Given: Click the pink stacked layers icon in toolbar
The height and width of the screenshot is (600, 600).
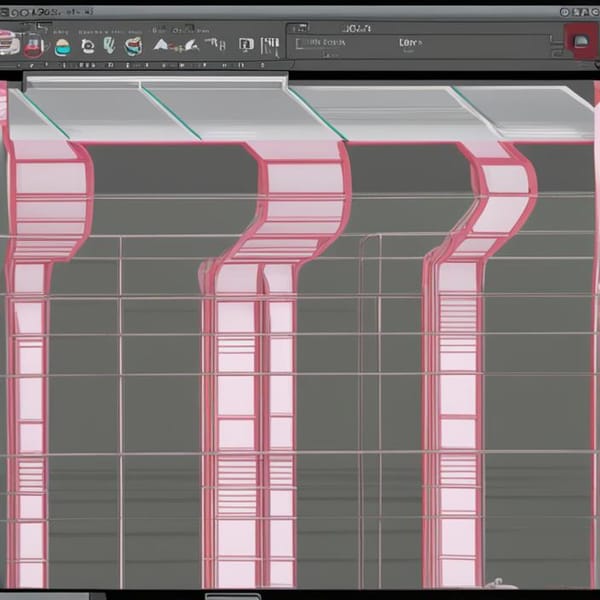Looking at the screenshot, I should [x=9, y=44].
